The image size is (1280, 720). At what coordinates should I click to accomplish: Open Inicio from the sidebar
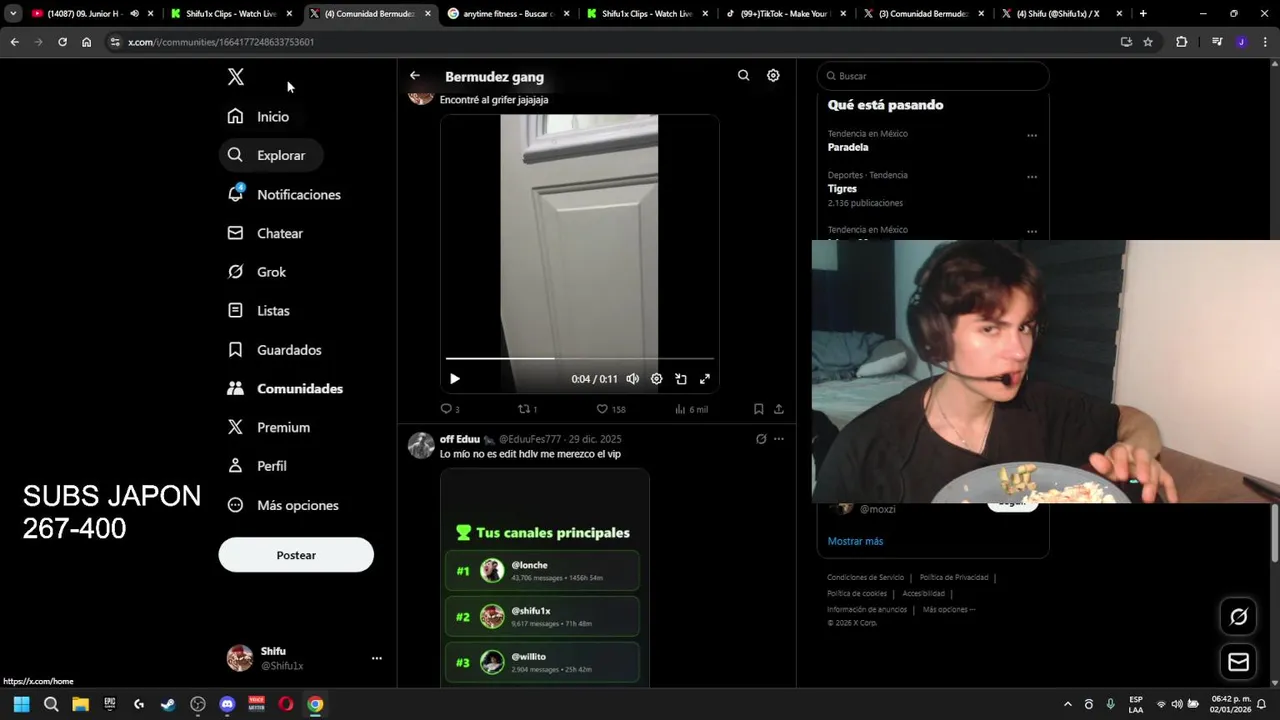click(x=259, y=117)
